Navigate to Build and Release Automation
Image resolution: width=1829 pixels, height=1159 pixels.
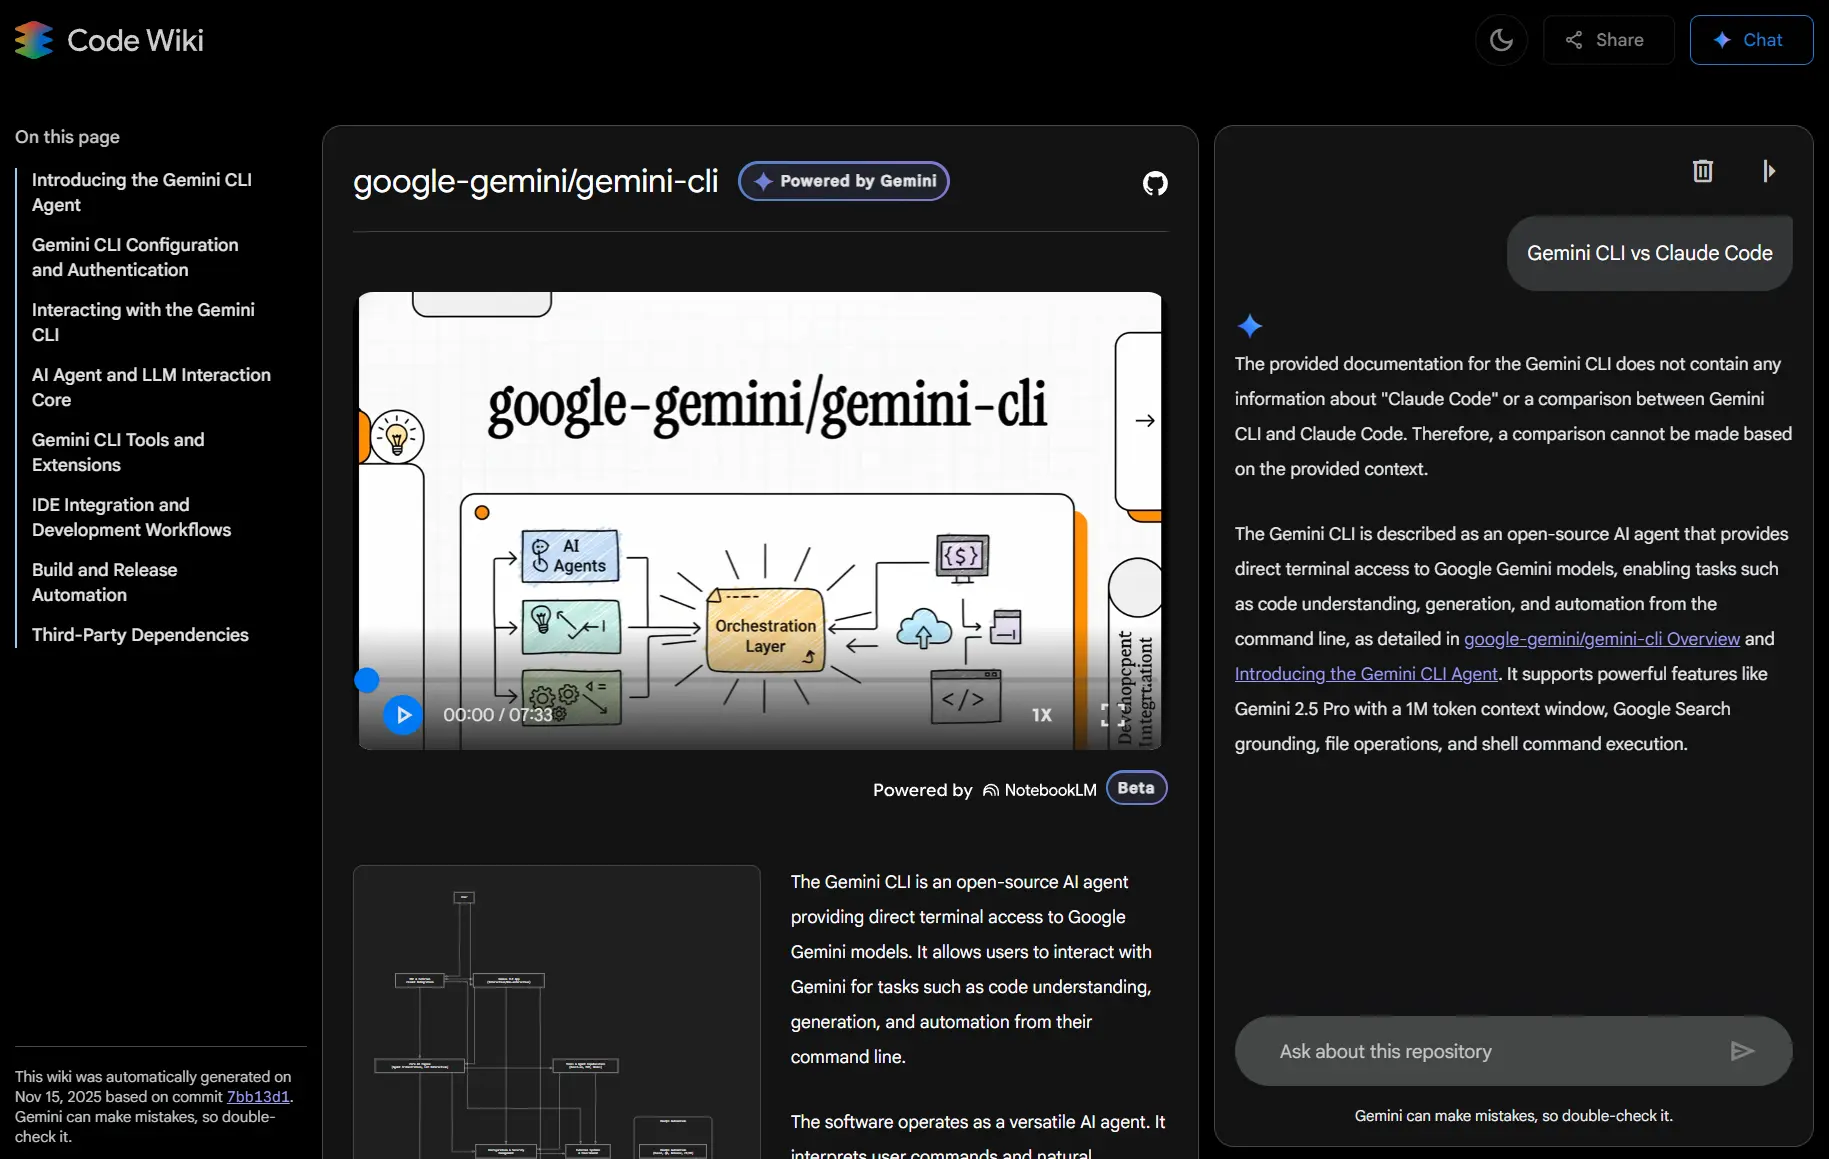tap(104, 582)
